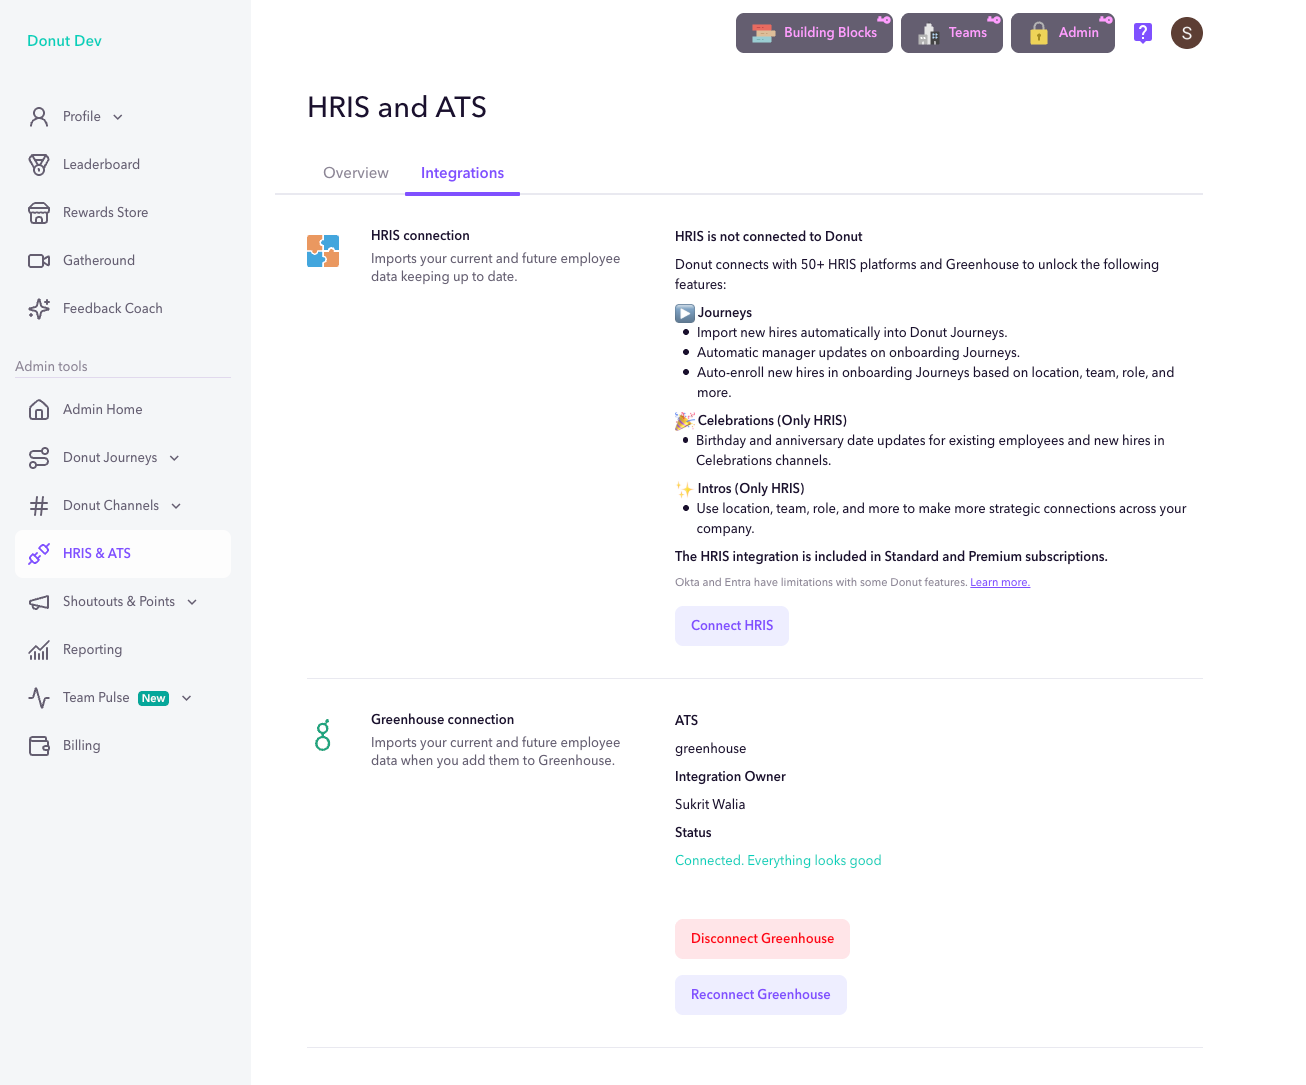
Task: Click the 'Greenhouse connection' heading
Action: (x=442, y=720)
